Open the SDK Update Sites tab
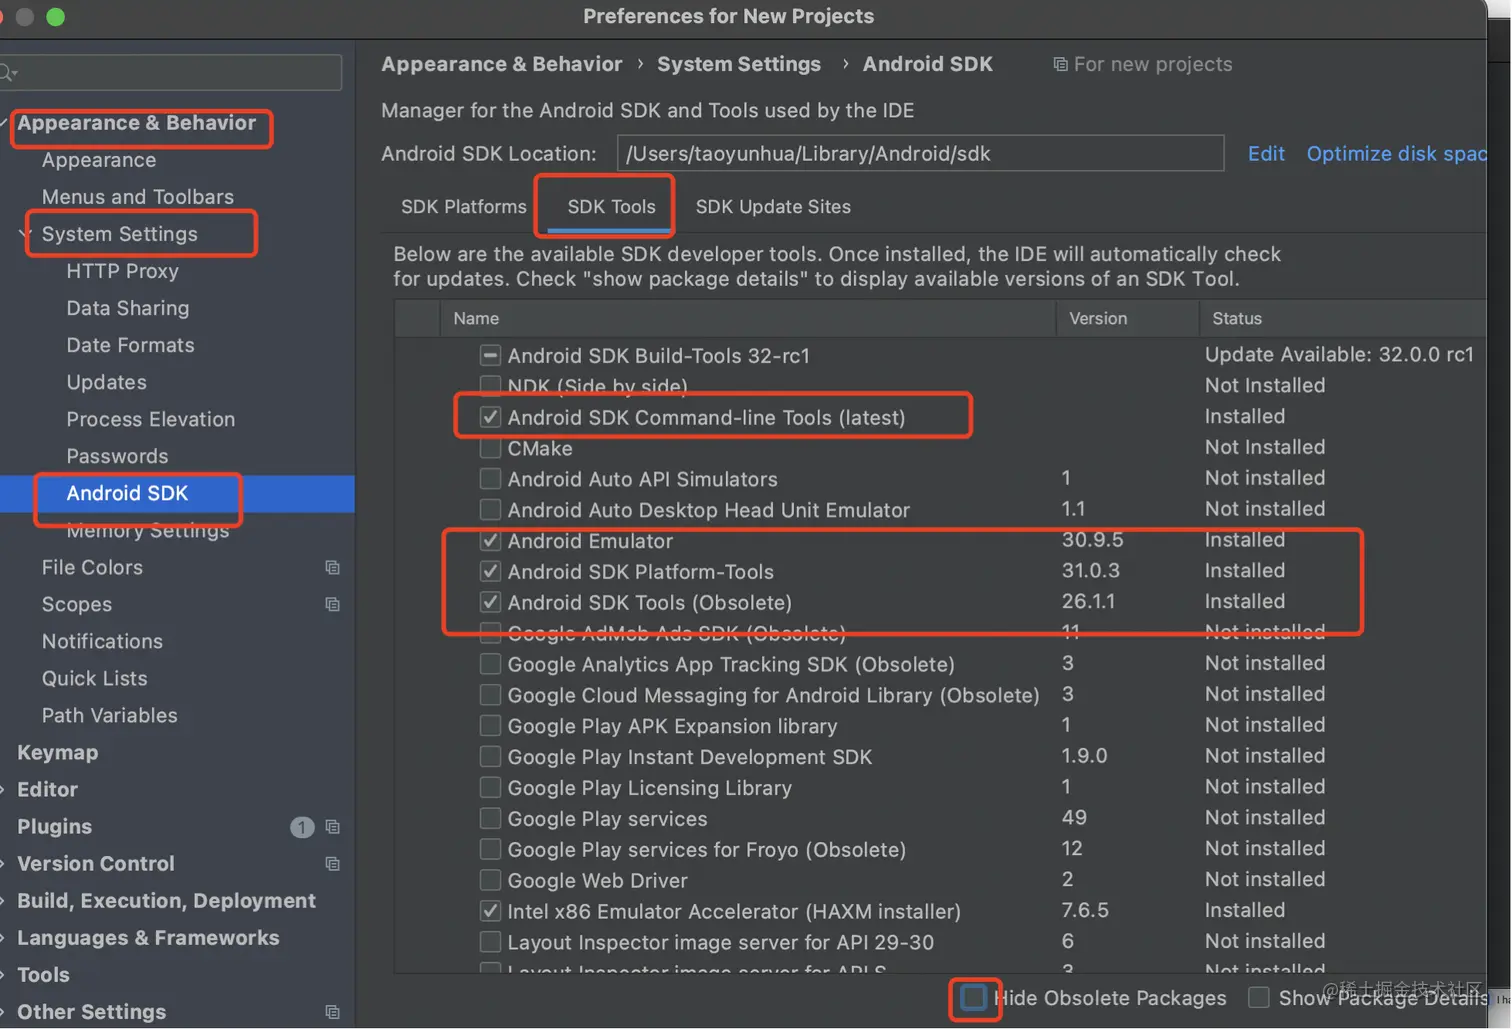This screenshot has width=1512, height=1029. tap(773, 207)
